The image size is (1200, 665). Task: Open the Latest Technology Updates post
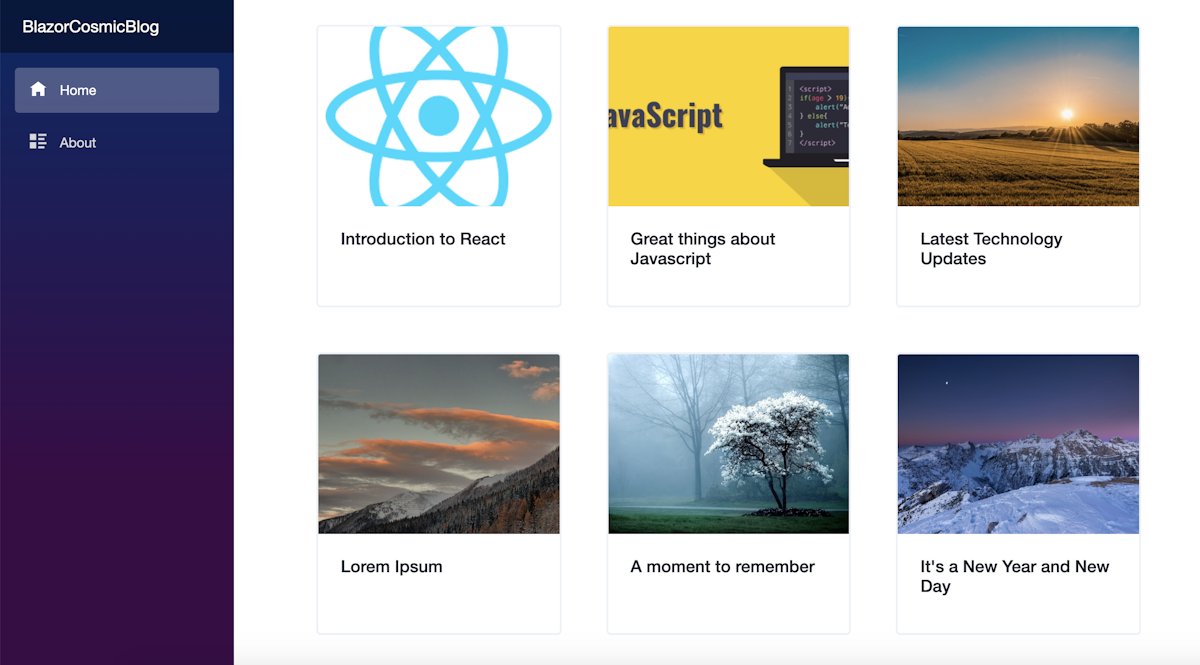tap(991, 248)
